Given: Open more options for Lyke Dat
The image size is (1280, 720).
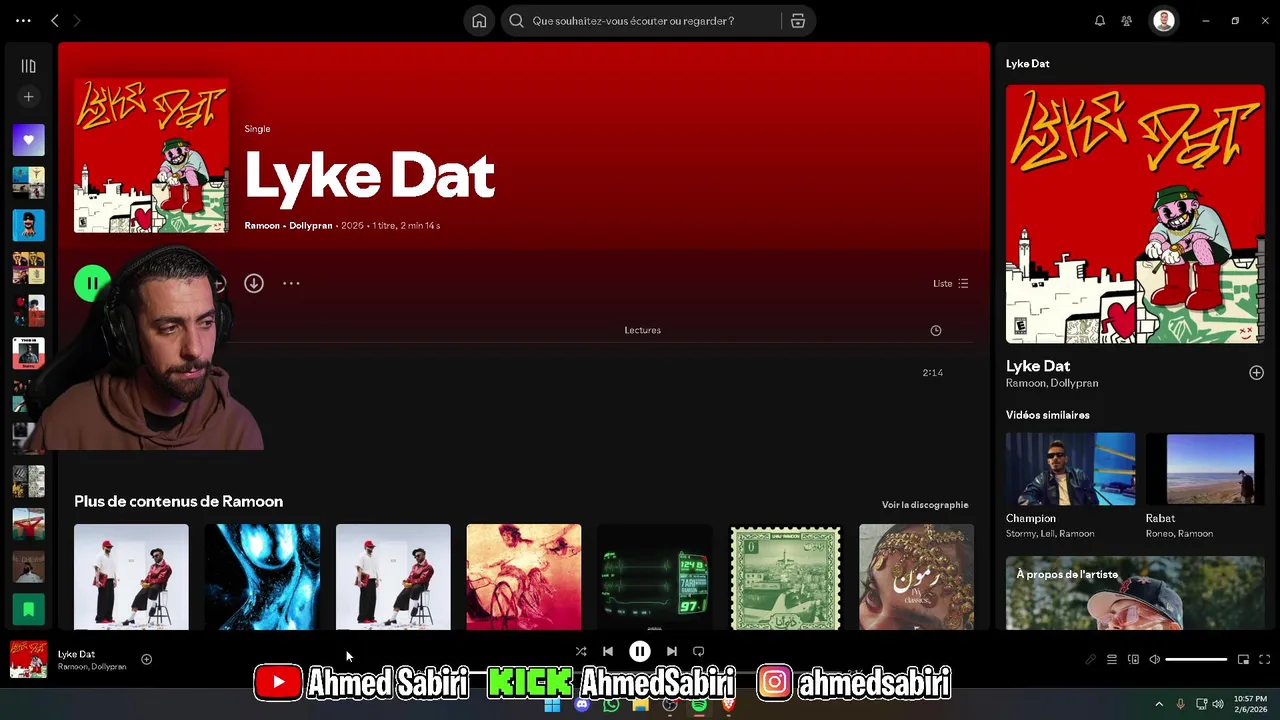Looking at the screenshot, I should click(x=291, y=283).
